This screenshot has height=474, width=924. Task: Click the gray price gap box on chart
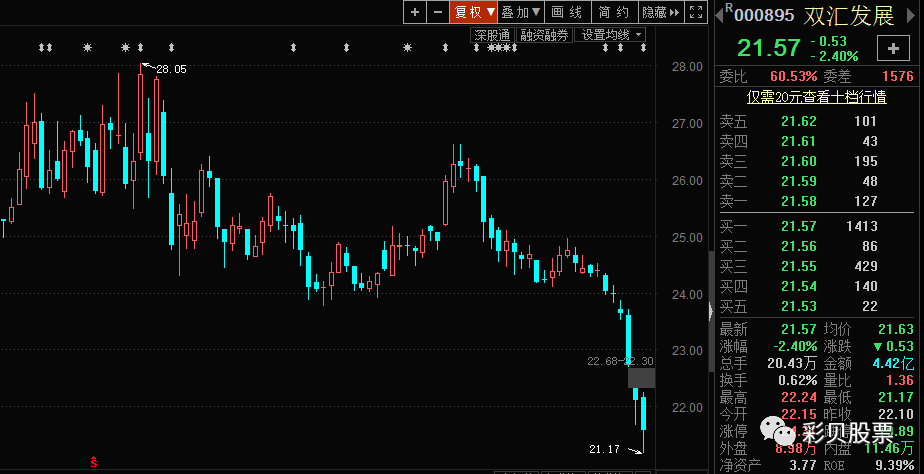coord(641,378)
